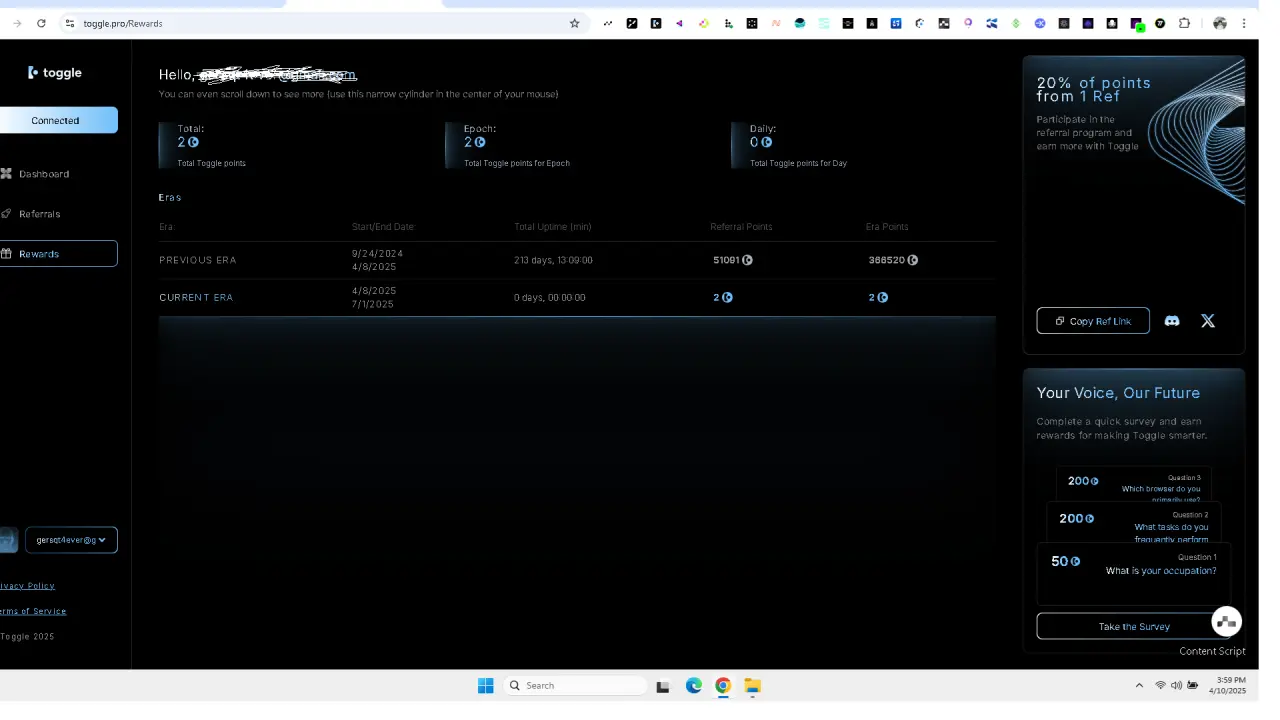Image resolution: width=1280 pixels, height=720 pixels.
Task: Open quick settings via the volume icon
Action: (x=1176, y=685)
